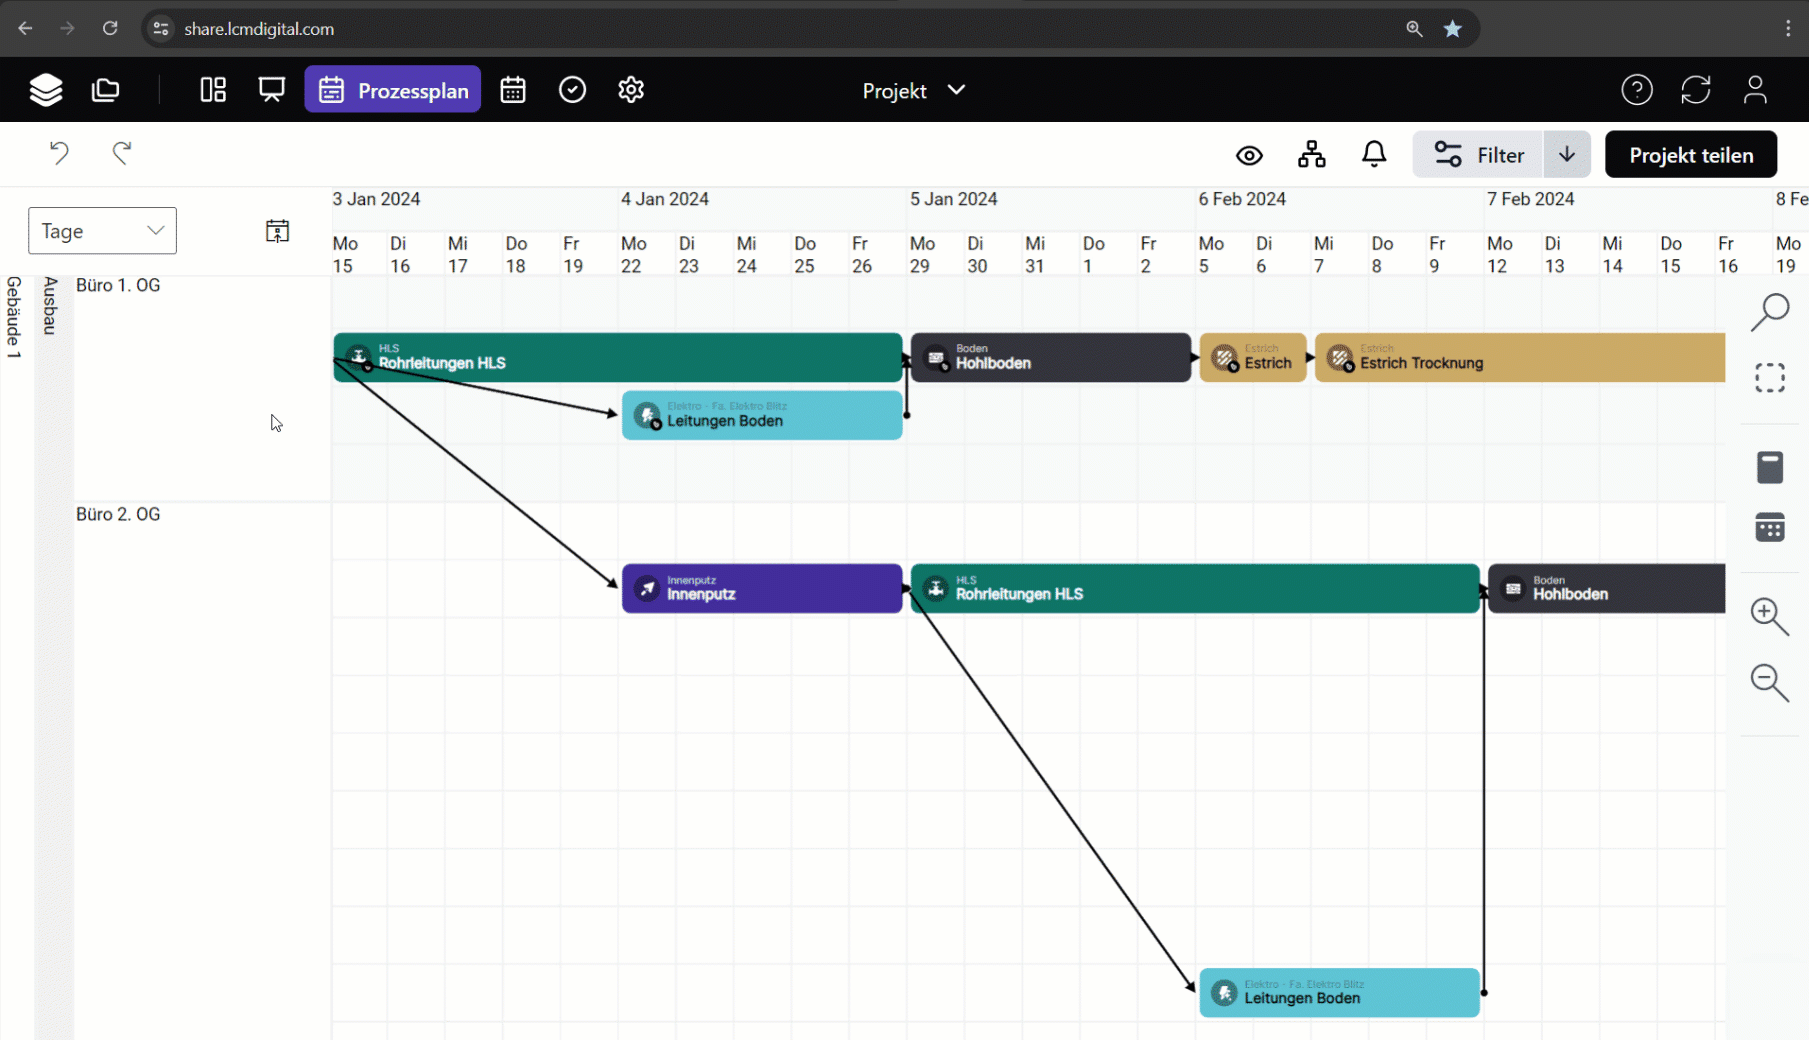Click the undo arrow icon
The width and height of the screenshot is (1809, 1040).
coord(59,153)
